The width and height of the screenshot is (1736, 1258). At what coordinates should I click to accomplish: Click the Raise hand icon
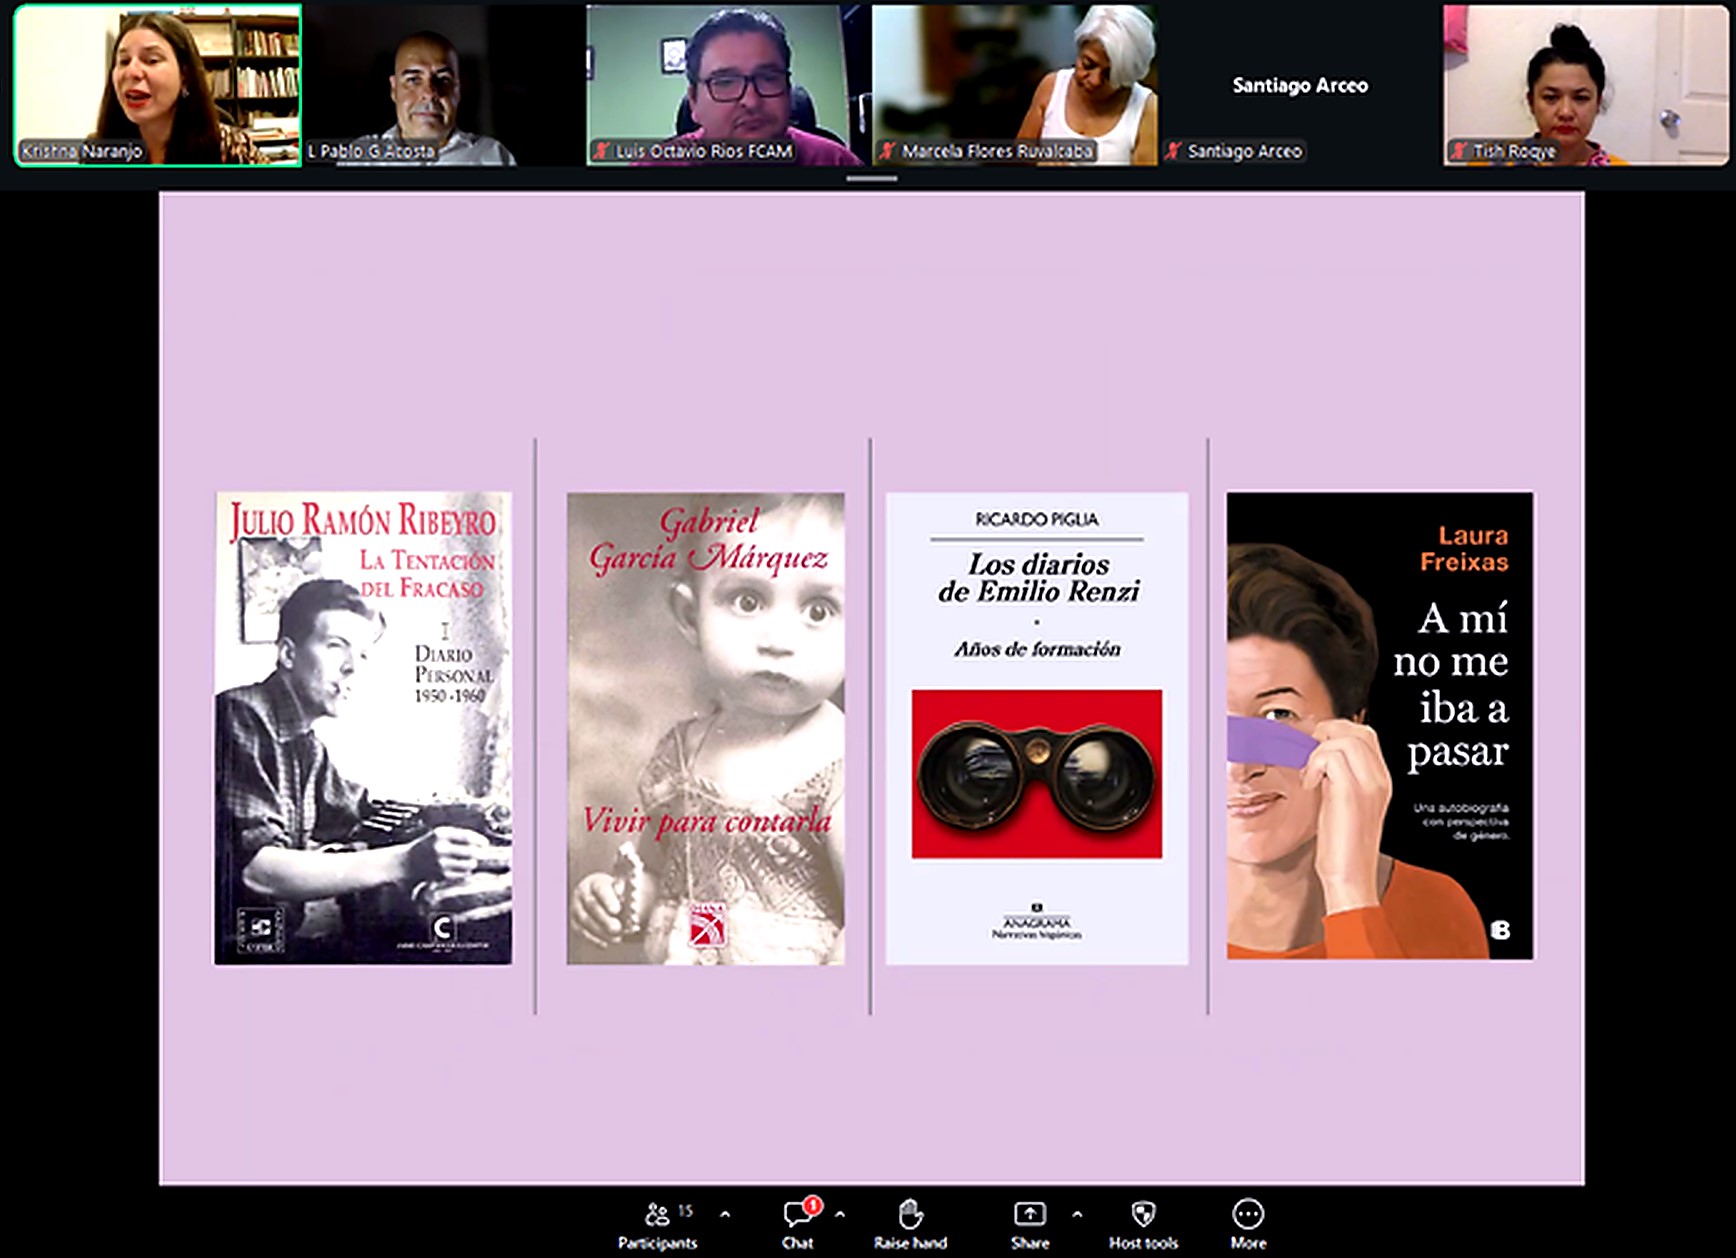pos(909,1214)
